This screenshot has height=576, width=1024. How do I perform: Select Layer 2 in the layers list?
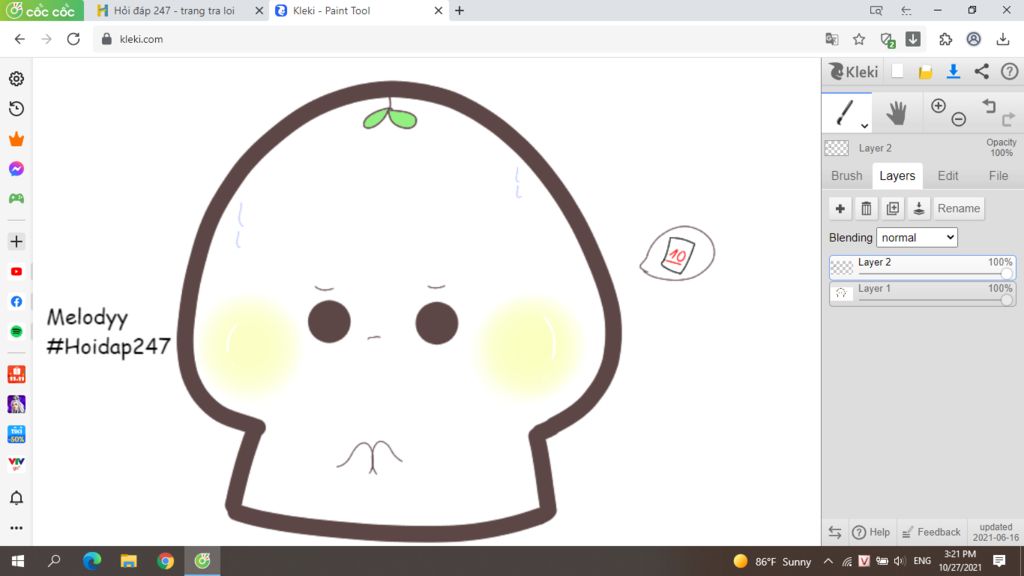(x=922, y=268)
